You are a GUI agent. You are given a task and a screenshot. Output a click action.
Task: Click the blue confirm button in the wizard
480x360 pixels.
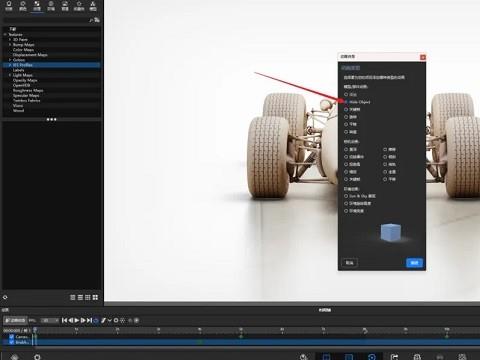[414, 263]
